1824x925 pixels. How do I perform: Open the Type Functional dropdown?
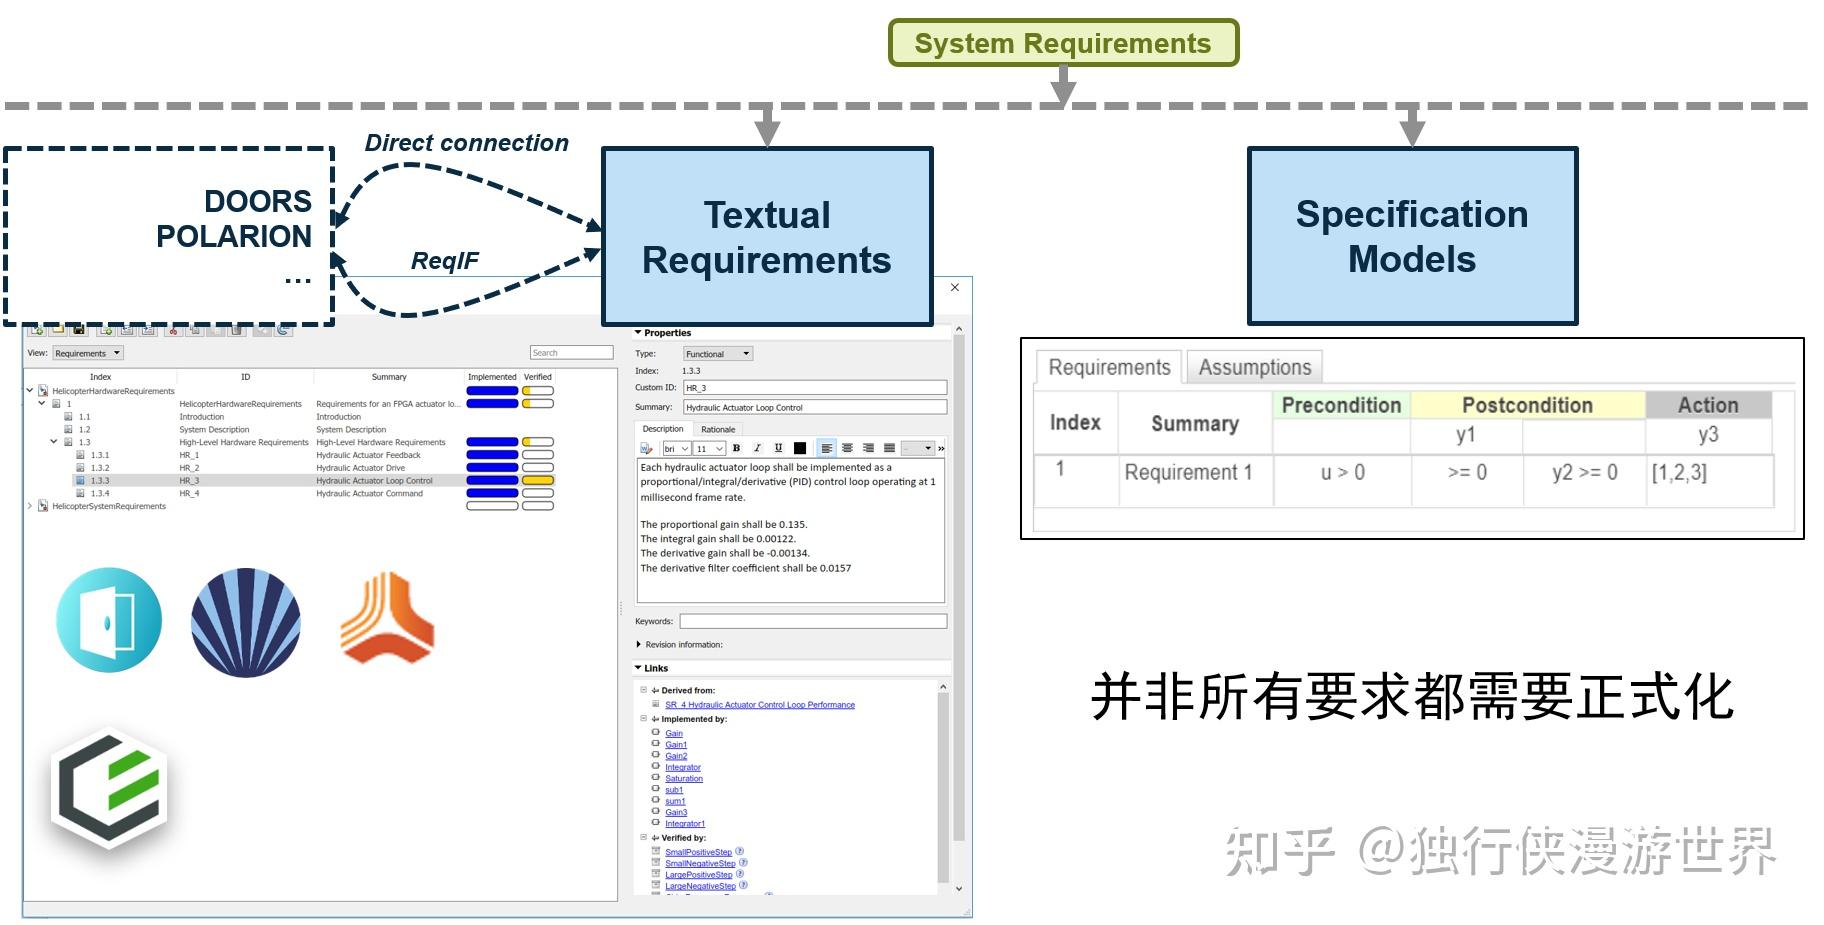point(716,353)
